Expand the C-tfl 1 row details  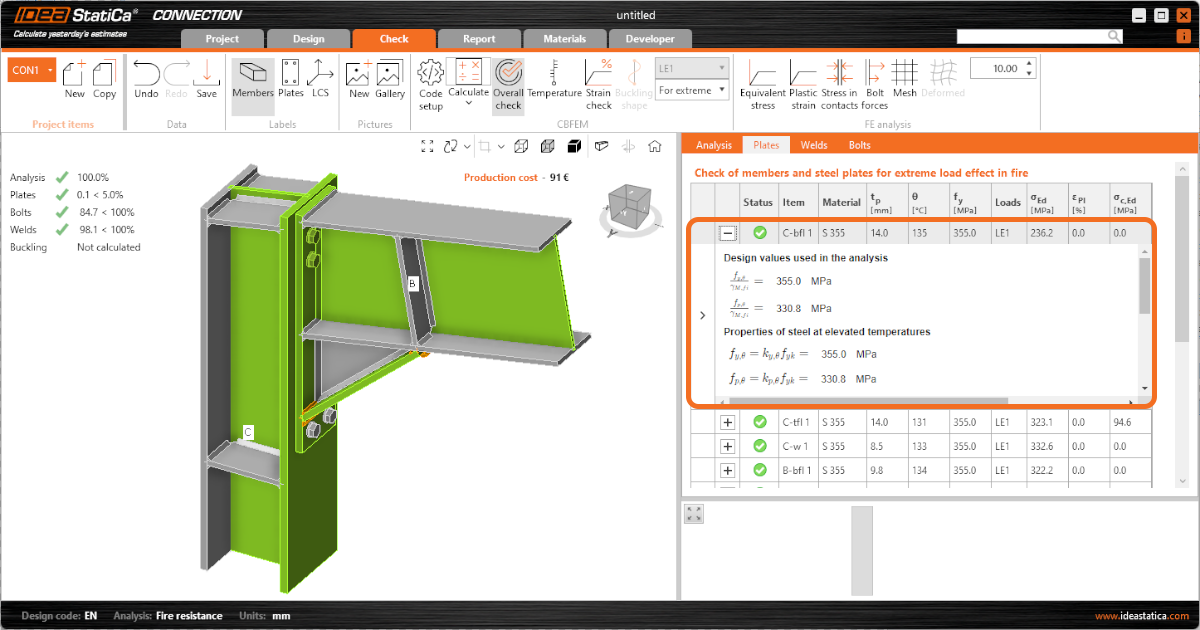pyautogui.click(x=728, y=422)
